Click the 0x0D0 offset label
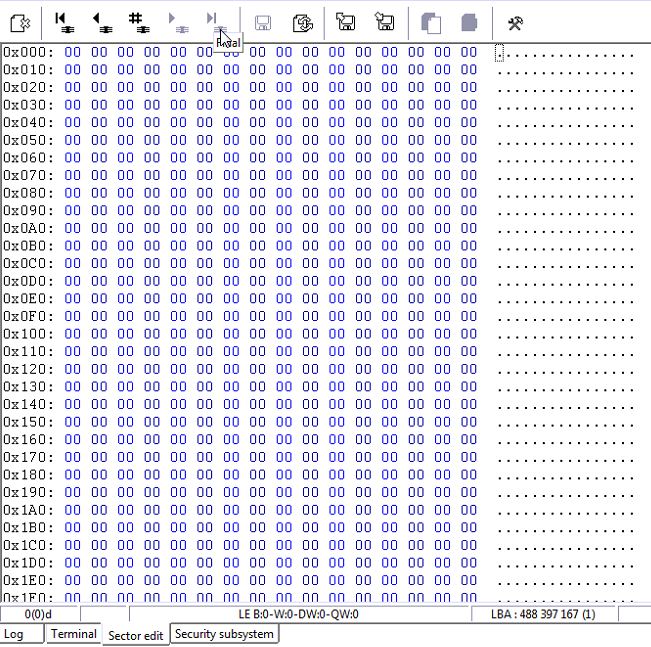The image size is (651, 647). tap(28, 281)
